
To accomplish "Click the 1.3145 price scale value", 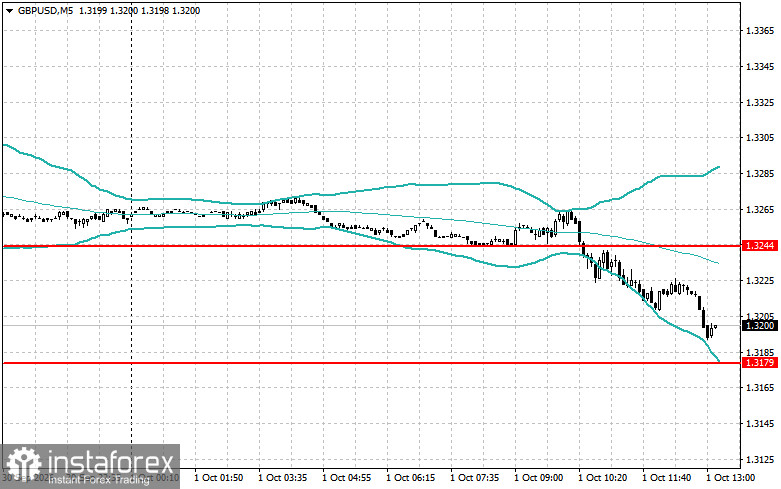I will [760, 424].
